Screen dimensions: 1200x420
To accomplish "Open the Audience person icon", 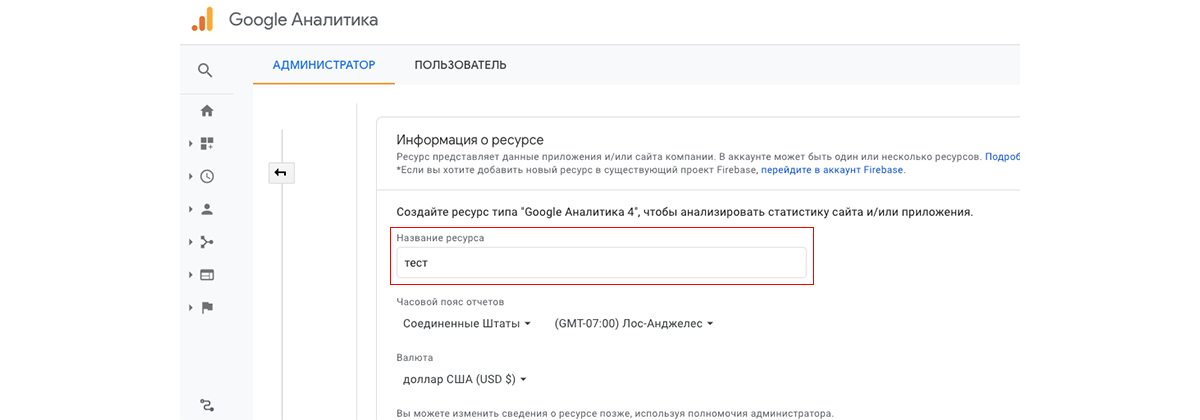I will click(207, 209).
